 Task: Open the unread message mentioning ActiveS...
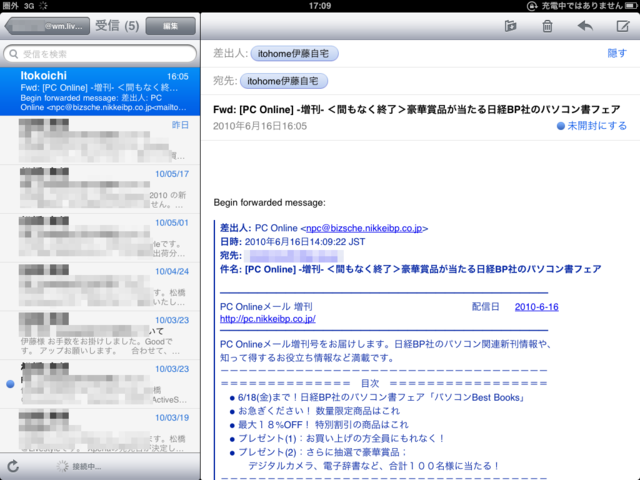100,384
